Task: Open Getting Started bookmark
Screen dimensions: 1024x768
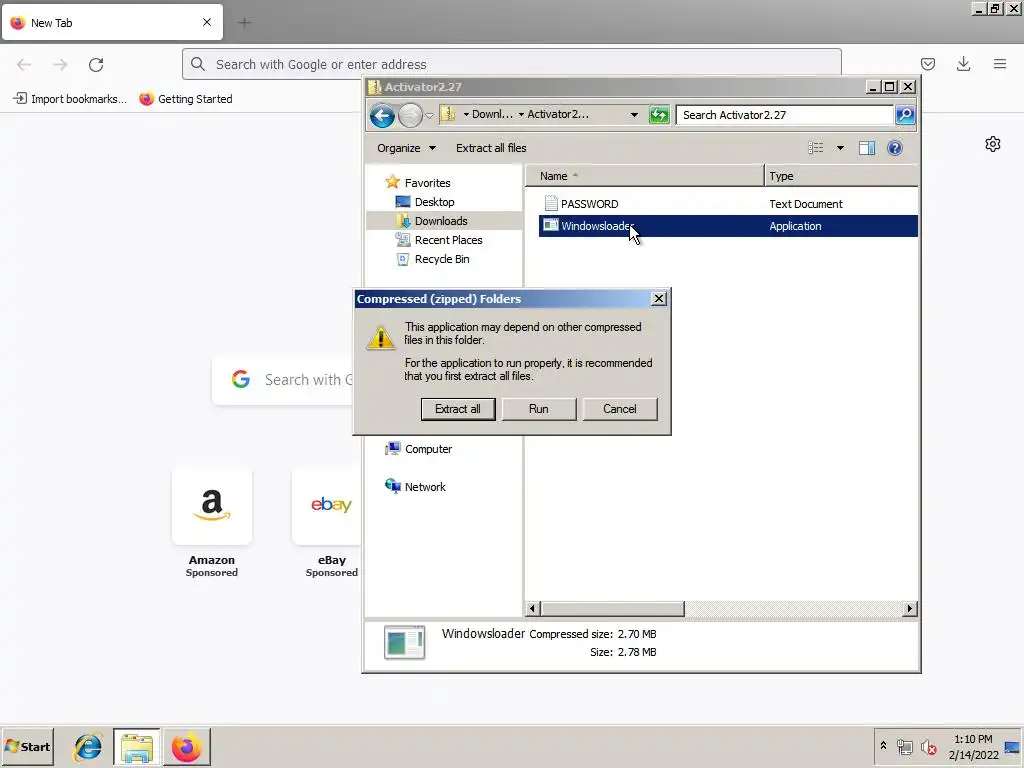Action: tap(186, 99)
